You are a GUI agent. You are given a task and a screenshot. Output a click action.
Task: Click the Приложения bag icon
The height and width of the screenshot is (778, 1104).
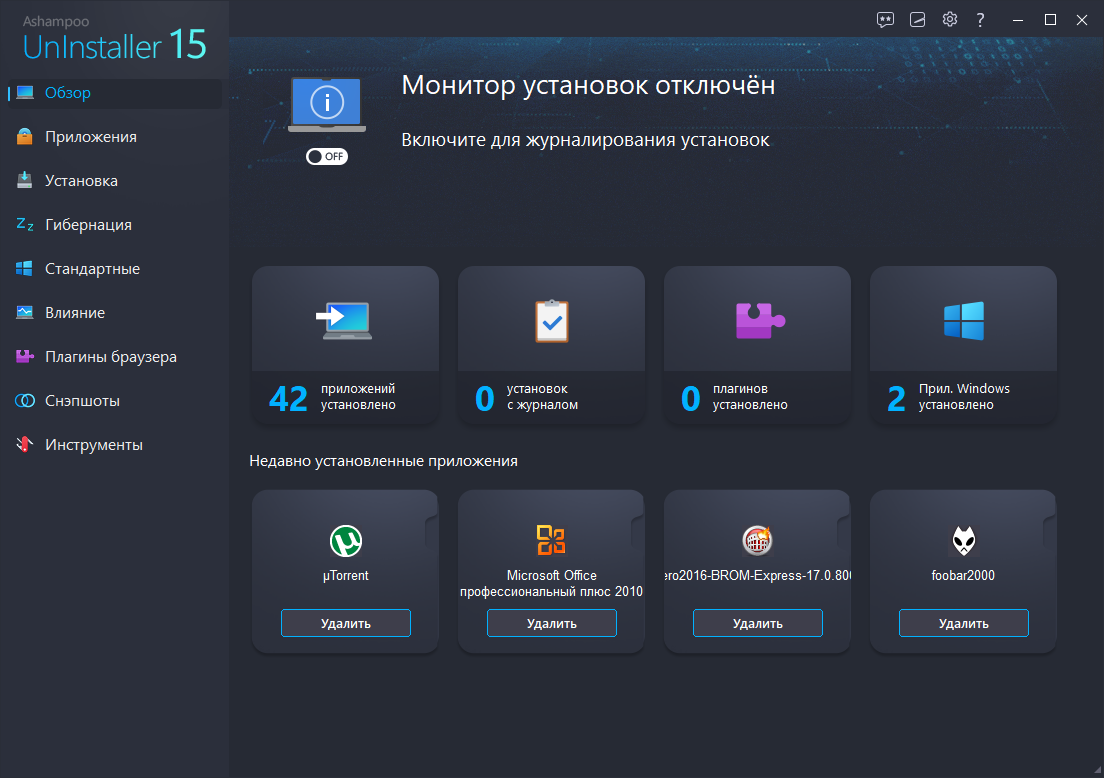[x=25, y=137]
